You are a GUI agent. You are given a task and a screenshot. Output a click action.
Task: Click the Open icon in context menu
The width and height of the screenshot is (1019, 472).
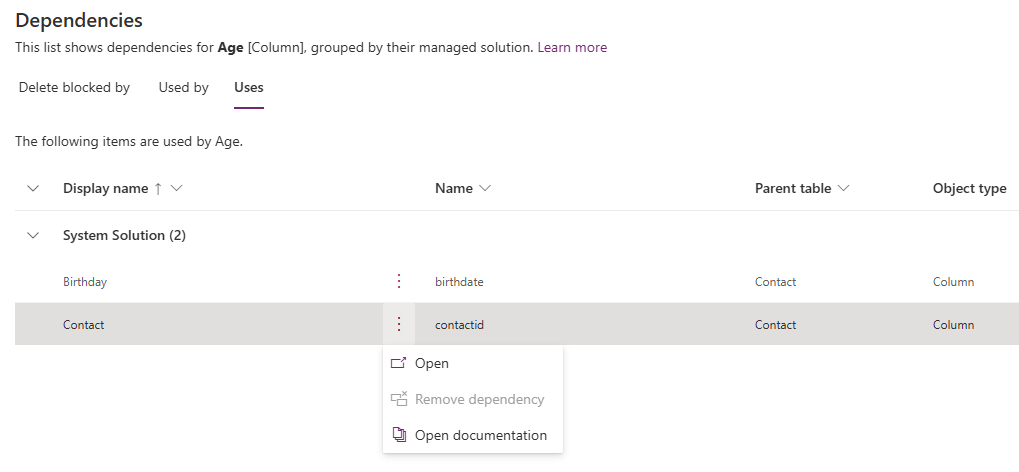pyautogui.click(x=399, y=363)
